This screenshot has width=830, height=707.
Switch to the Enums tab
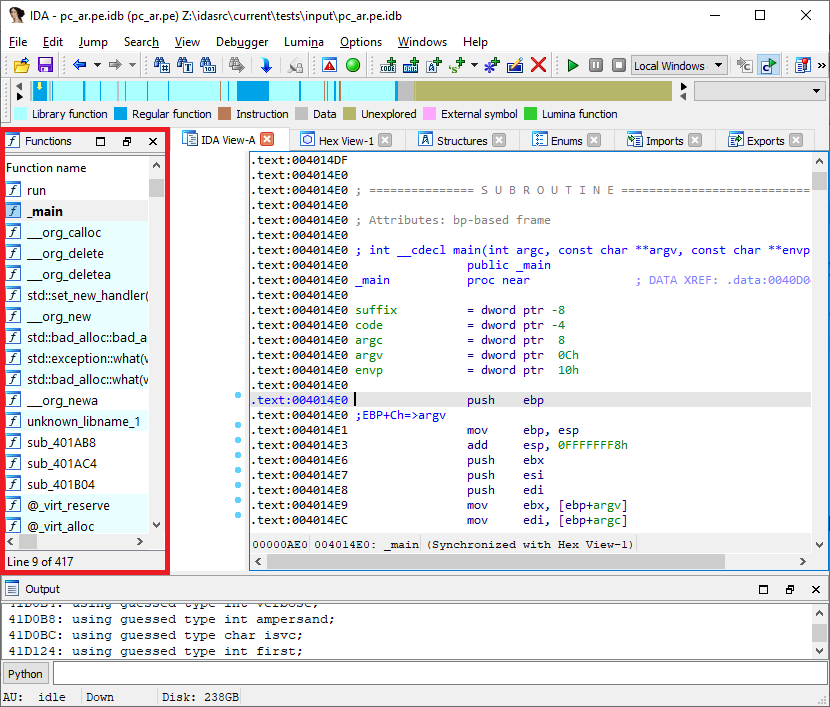pos(566,141)
